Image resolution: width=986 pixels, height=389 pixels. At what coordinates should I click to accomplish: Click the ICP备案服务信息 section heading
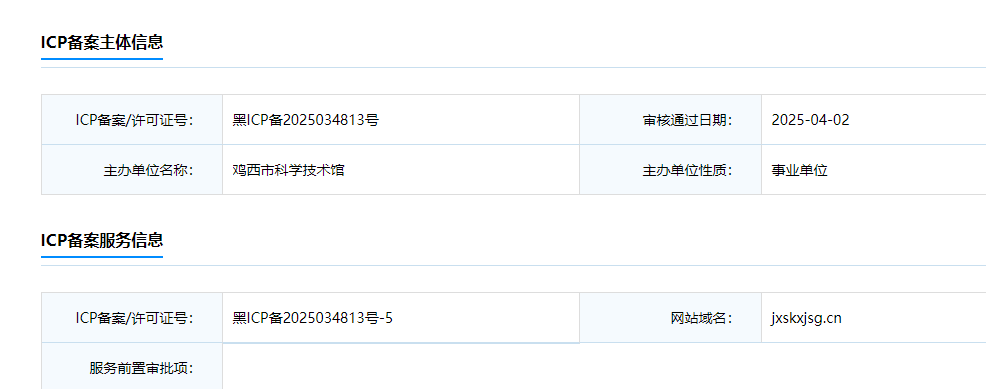[102, 240]
